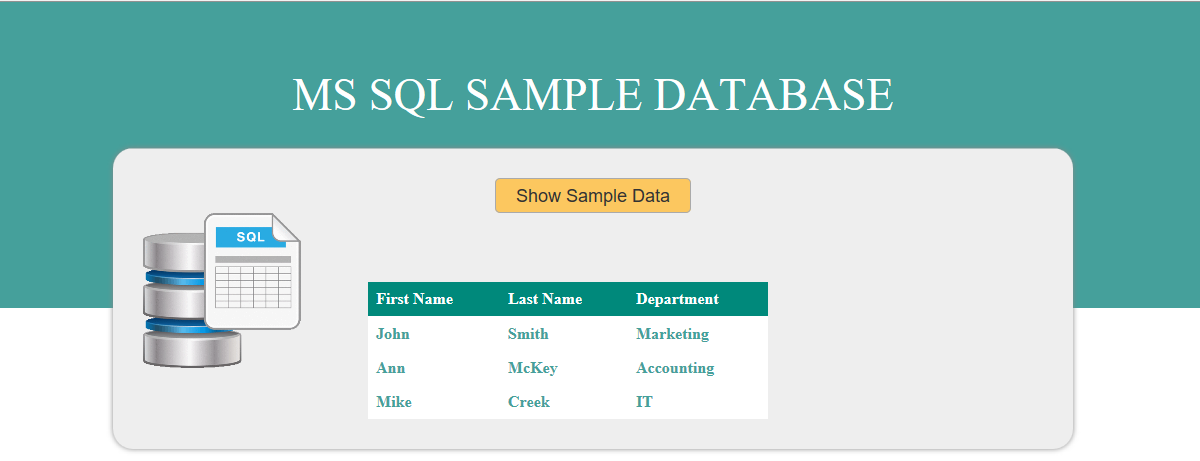Click the mini table grid in SQL document
Viewport: 1200px width, 461px height.
(x=253, y=287)
